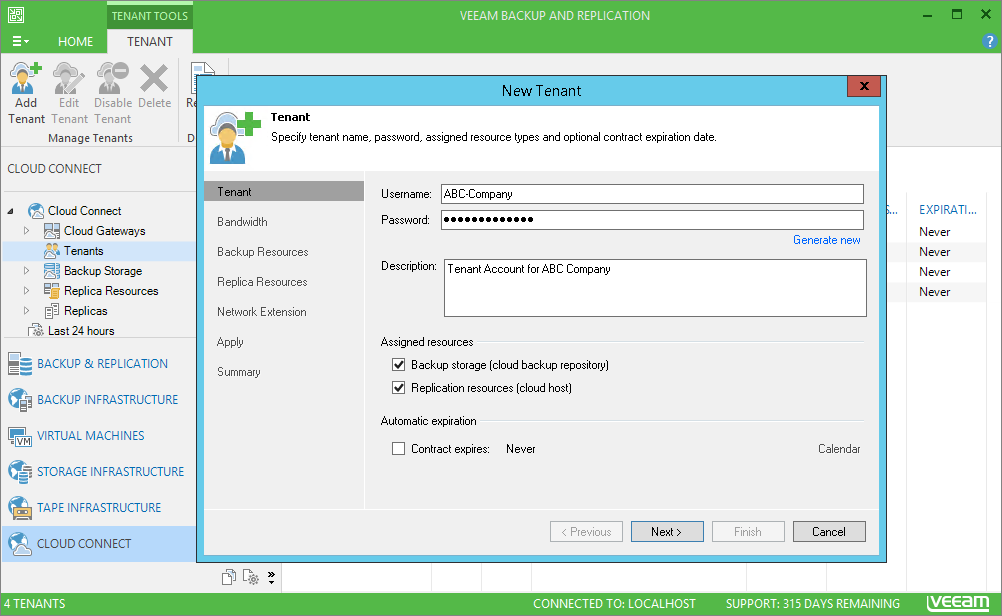Click the Cancel button
Viewport: 1002px width, 616px height.
829,532
